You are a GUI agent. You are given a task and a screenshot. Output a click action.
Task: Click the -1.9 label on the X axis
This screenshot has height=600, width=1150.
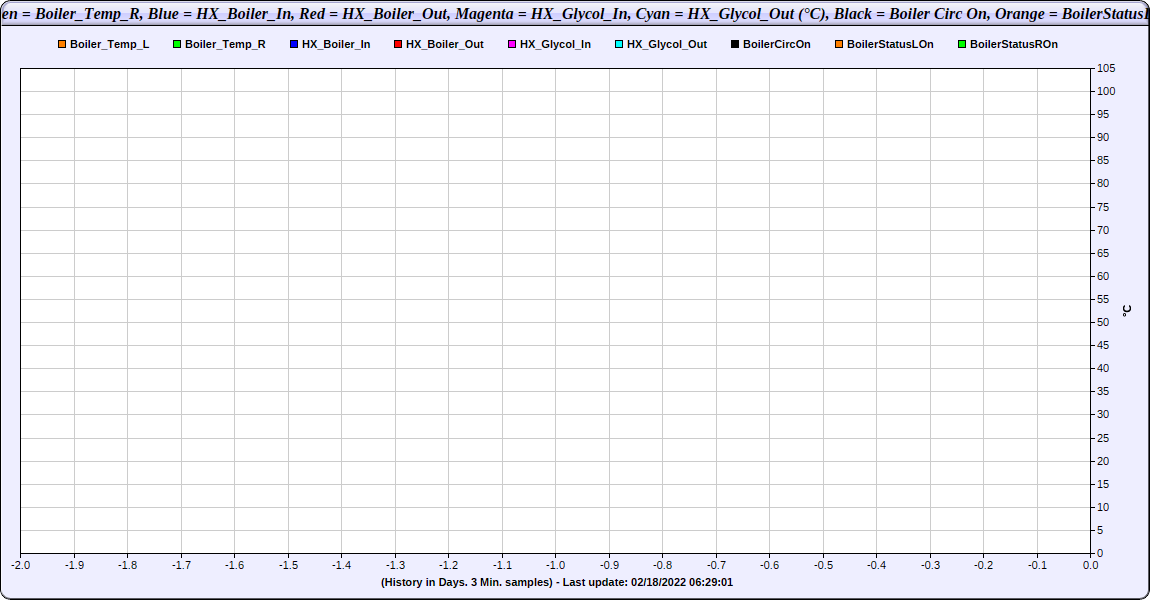[x=74, y=565]
